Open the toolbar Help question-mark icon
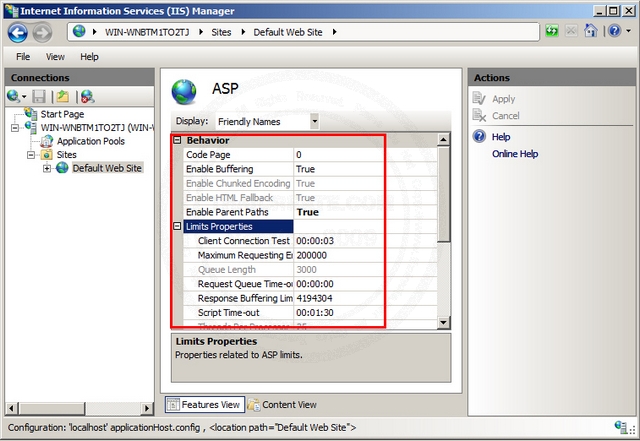 [614, 31]
